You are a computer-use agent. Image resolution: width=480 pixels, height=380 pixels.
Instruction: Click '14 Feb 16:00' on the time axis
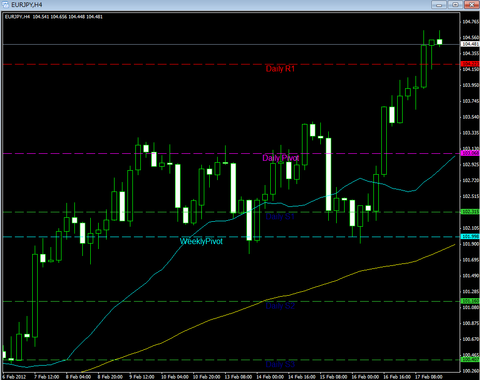point(302,377)
